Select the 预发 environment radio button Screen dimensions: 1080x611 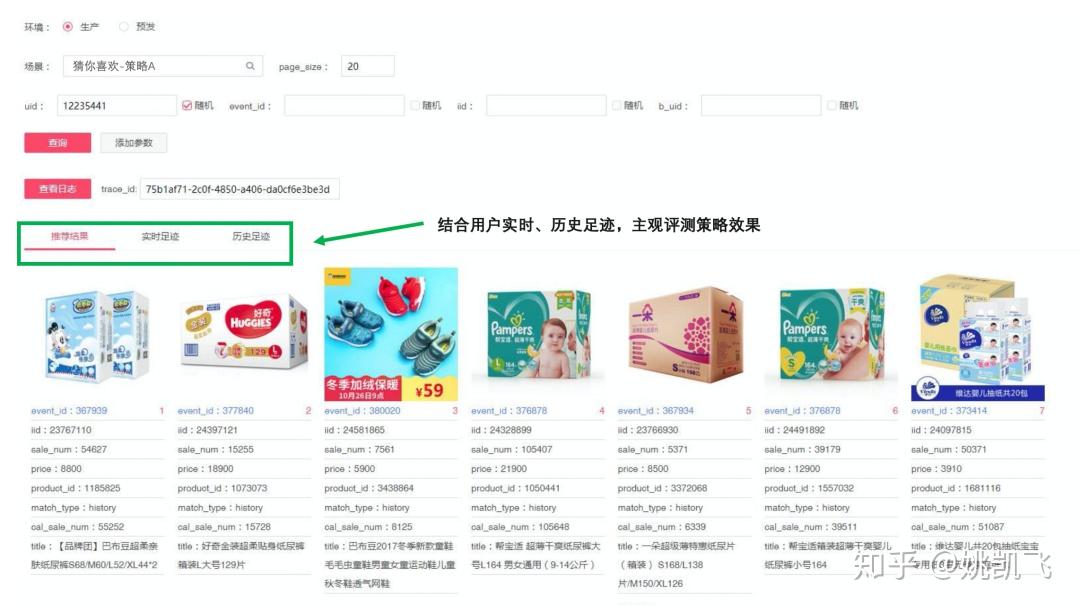(x=123, y=27)
